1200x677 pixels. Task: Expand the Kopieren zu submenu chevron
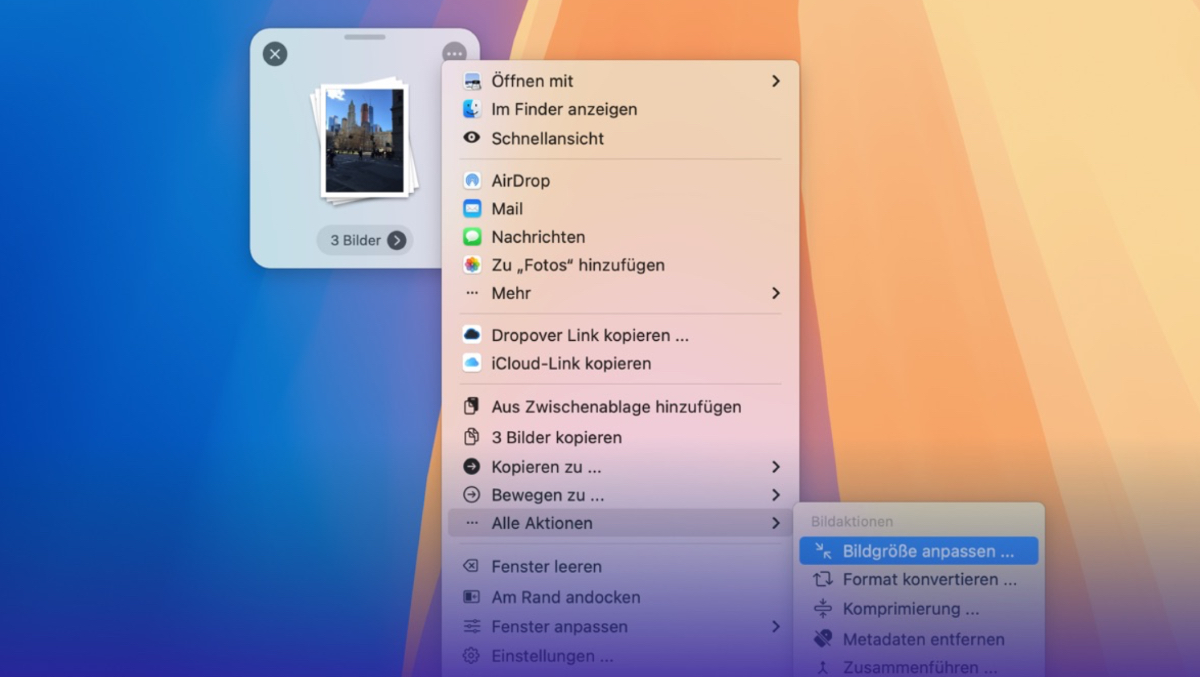775,467
